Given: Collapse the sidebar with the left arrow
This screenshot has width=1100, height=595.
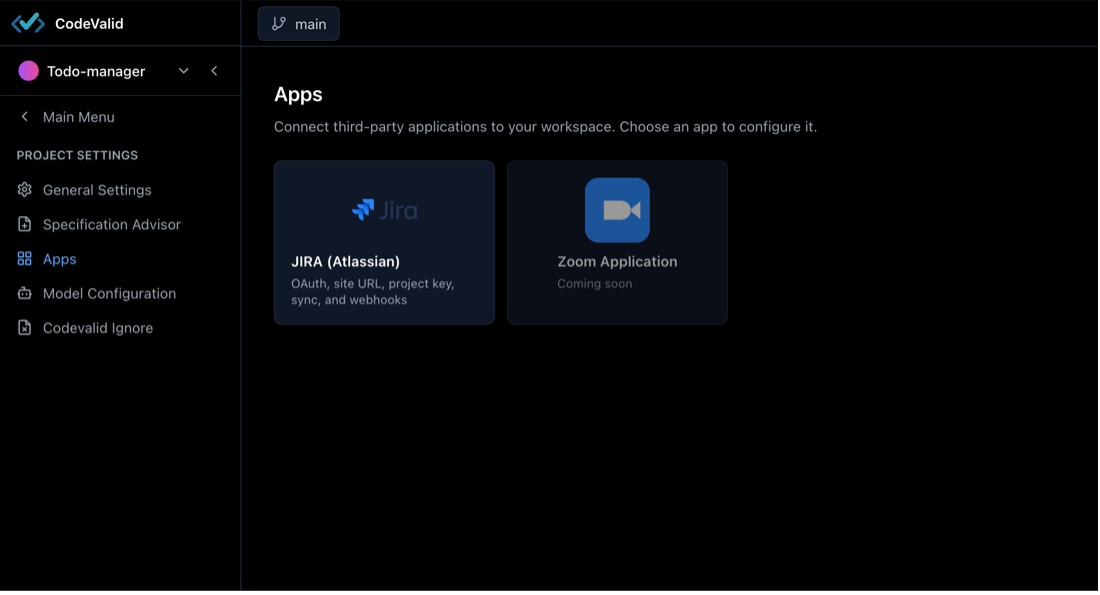Looking at the screenshot, I should 214,71.
